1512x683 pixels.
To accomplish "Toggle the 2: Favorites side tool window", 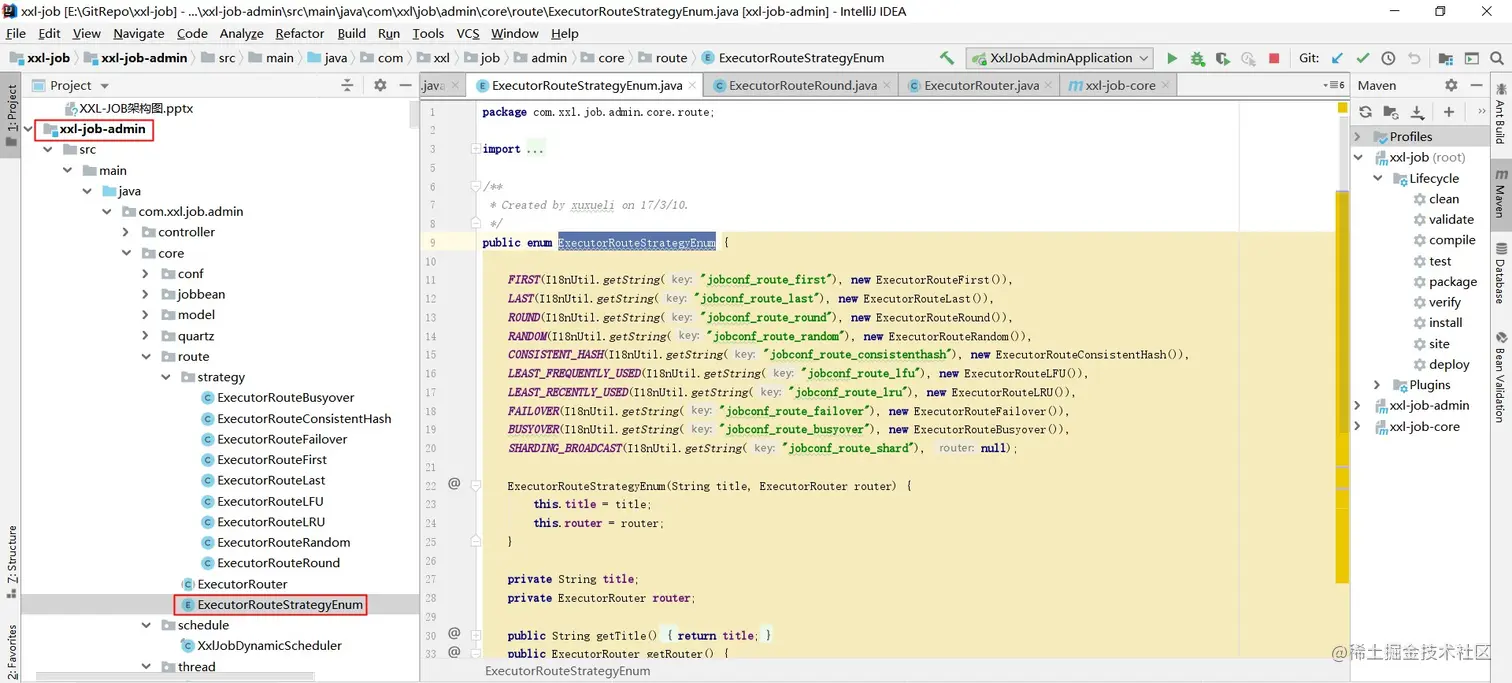I will pos(11,650).
